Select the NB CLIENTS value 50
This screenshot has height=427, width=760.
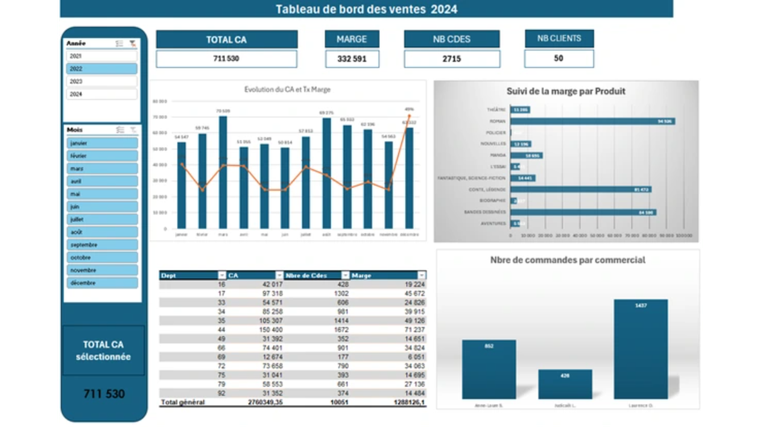tap(559, 58)
